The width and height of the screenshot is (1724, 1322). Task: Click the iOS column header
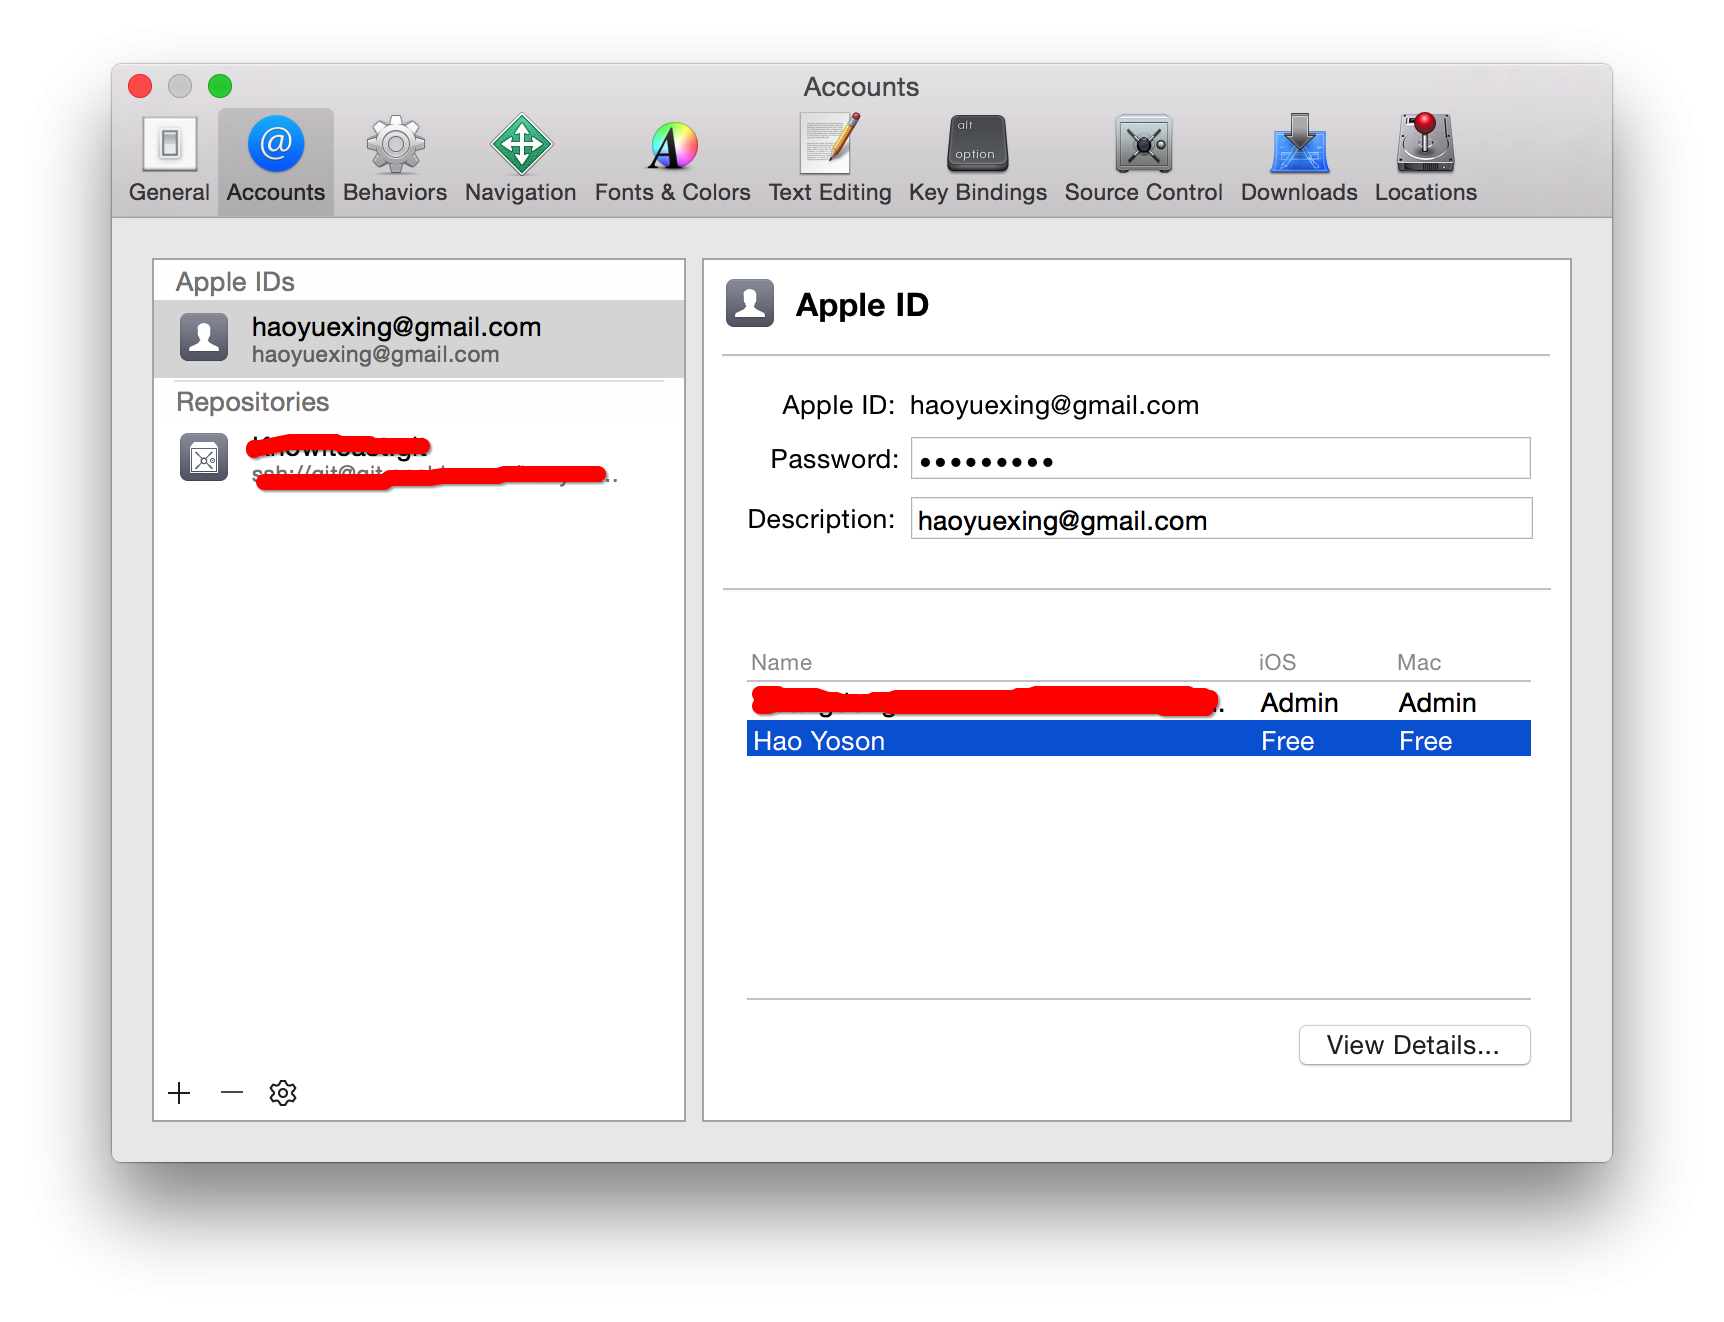point(1277,663)
